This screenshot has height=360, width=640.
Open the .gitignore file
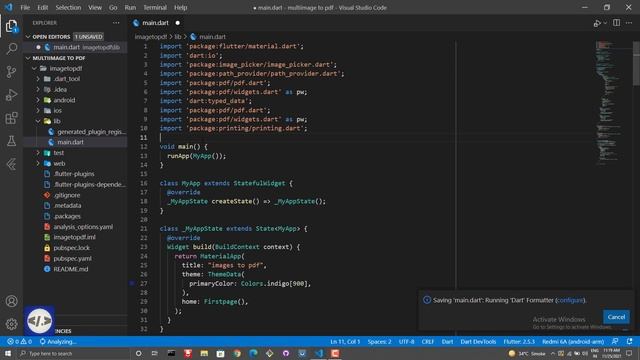pos(67,195)
